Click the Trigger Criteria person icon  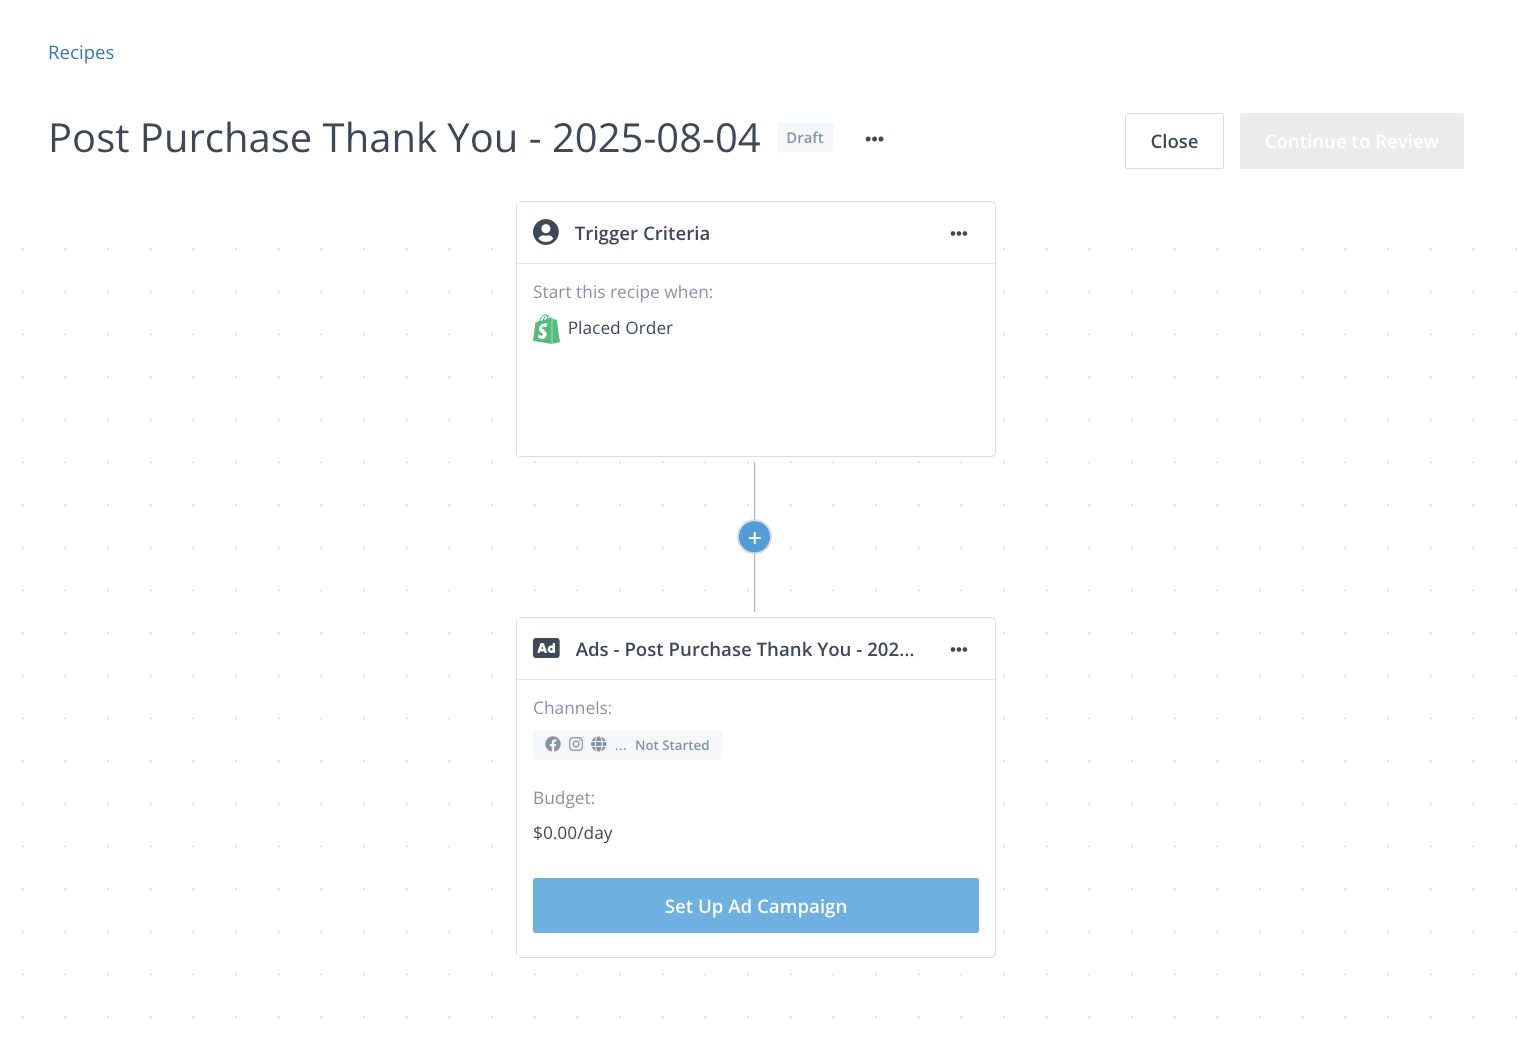pyautogui.click(x=546, y=233)
